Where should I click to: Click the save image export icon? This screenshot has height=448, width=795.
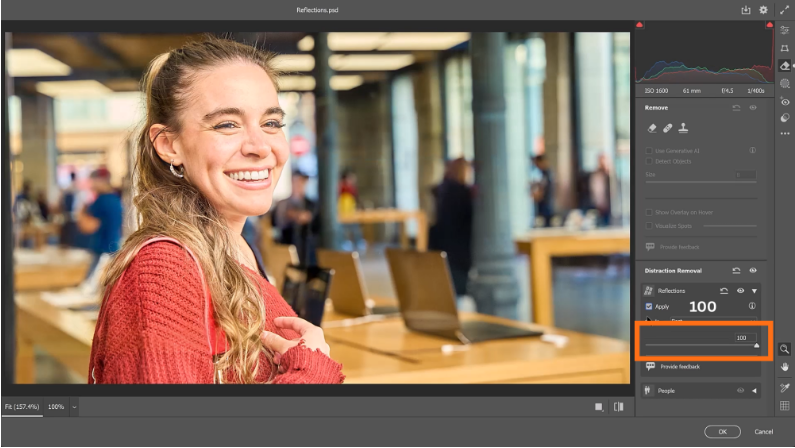(745, 10)
